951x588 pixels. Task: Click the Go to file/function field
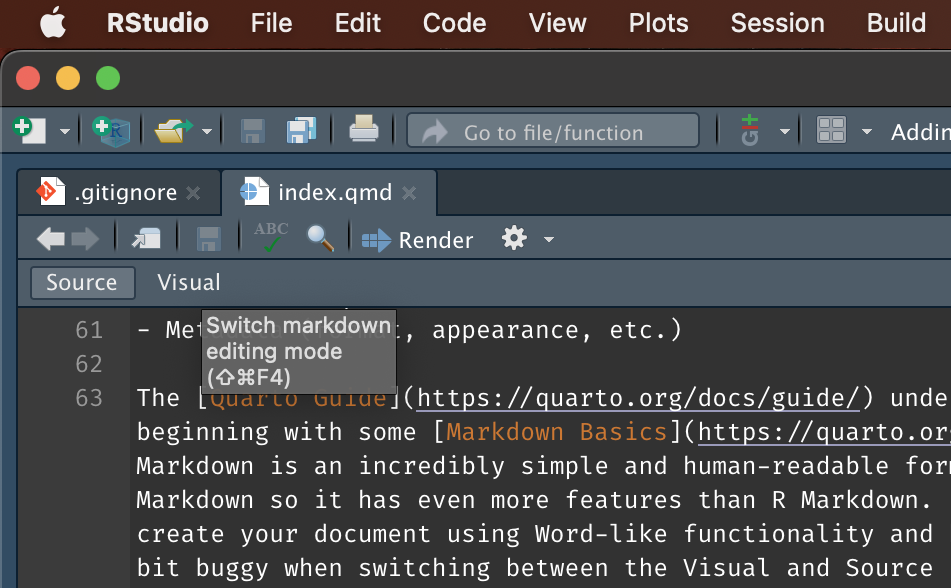pyautogui.click(x=553, y=131)
